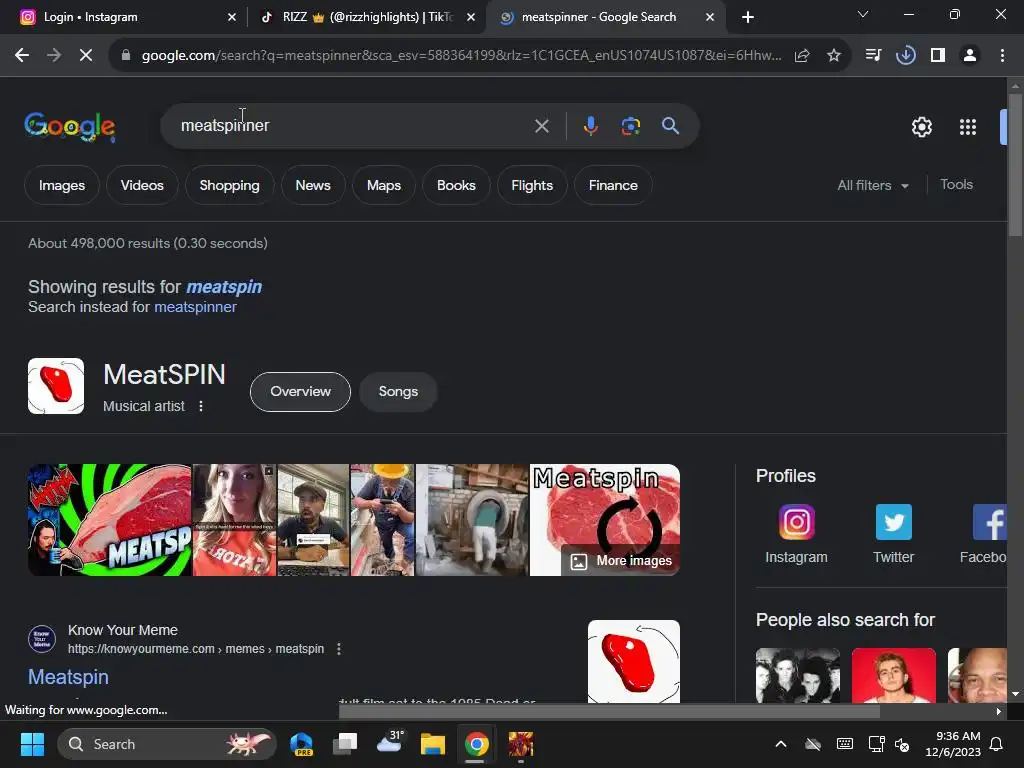Viewport: 1024px width, 768px height.
Task: Open the Know Your Meme site name
Action: pyautogui.click(x=123, y=630)
